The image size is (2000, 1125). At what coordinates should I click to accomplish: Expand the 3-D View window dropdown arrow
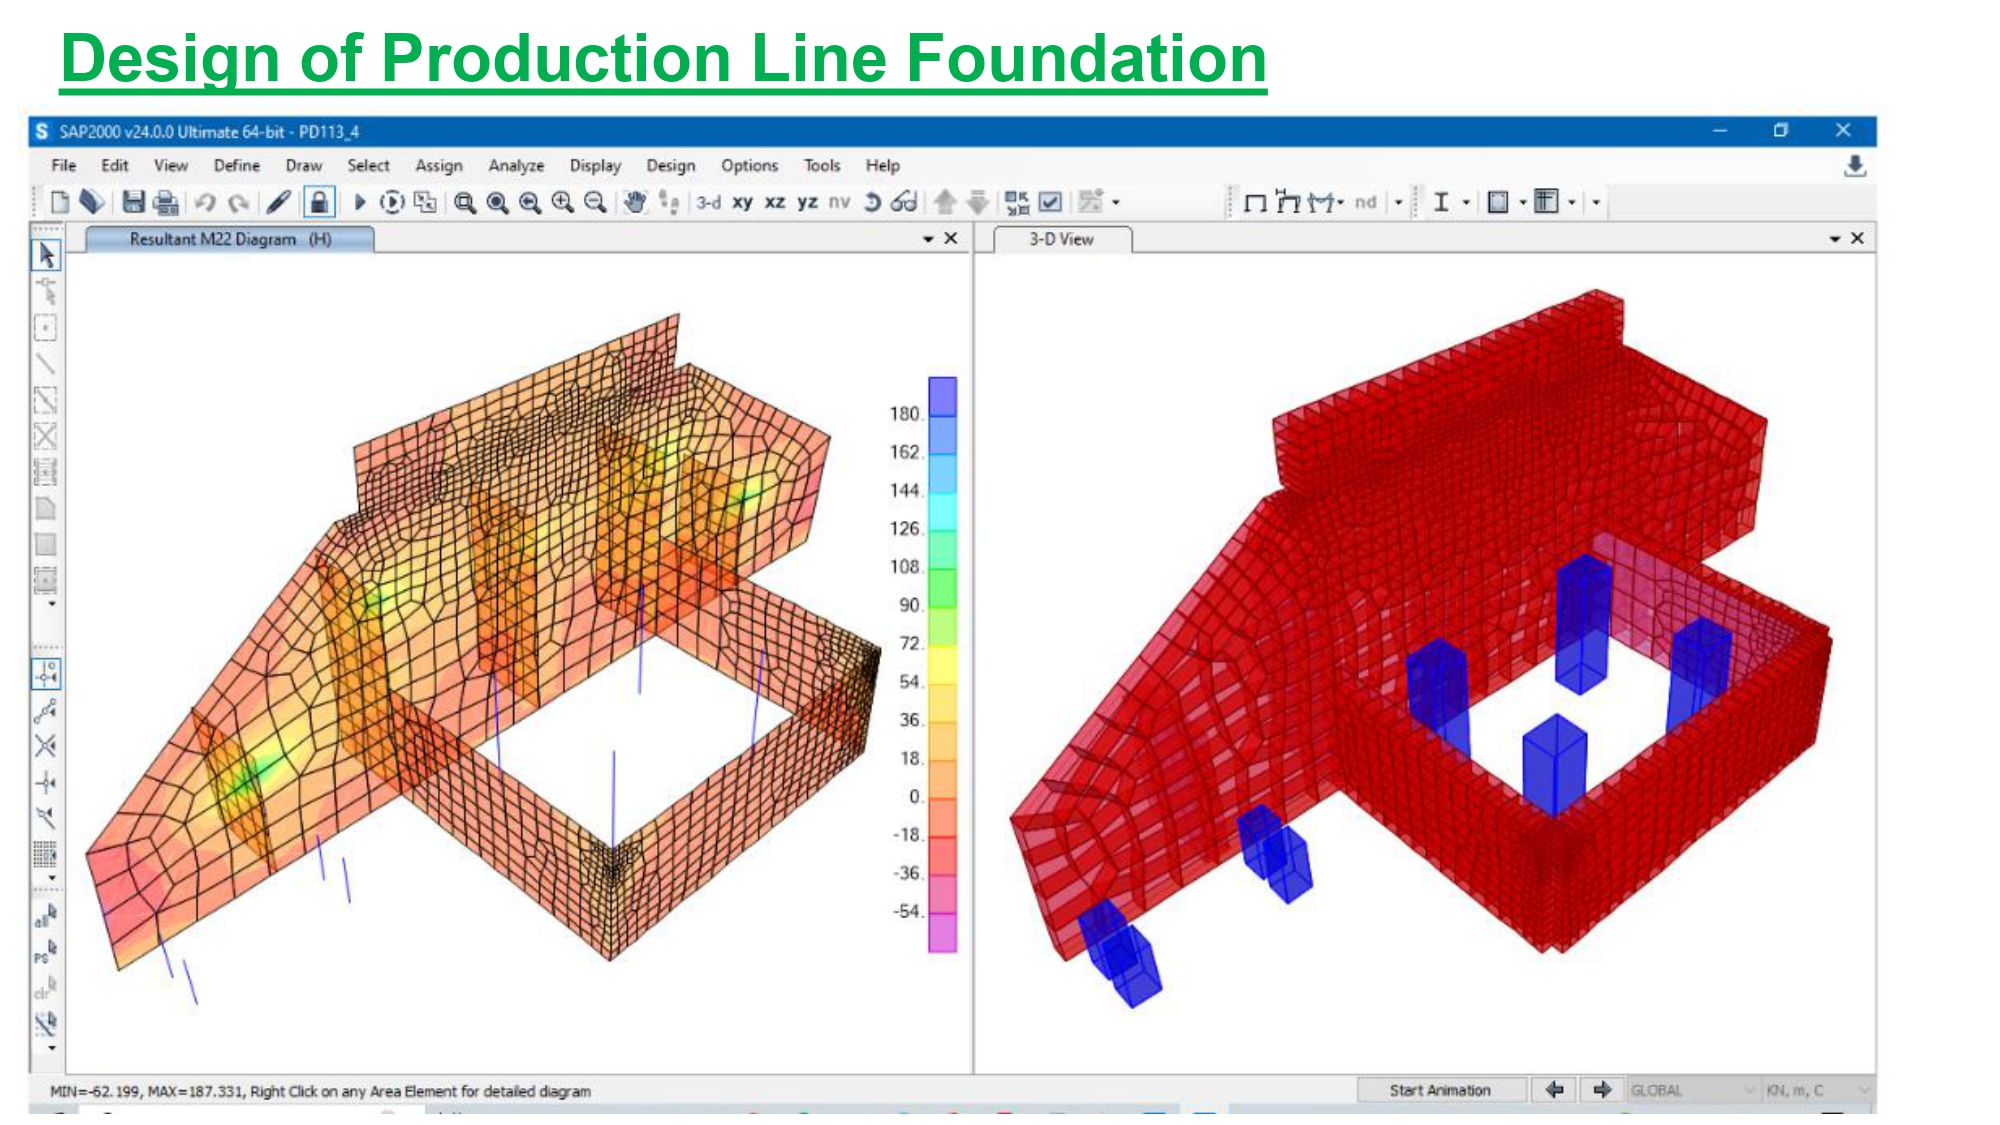point(1835,239)
